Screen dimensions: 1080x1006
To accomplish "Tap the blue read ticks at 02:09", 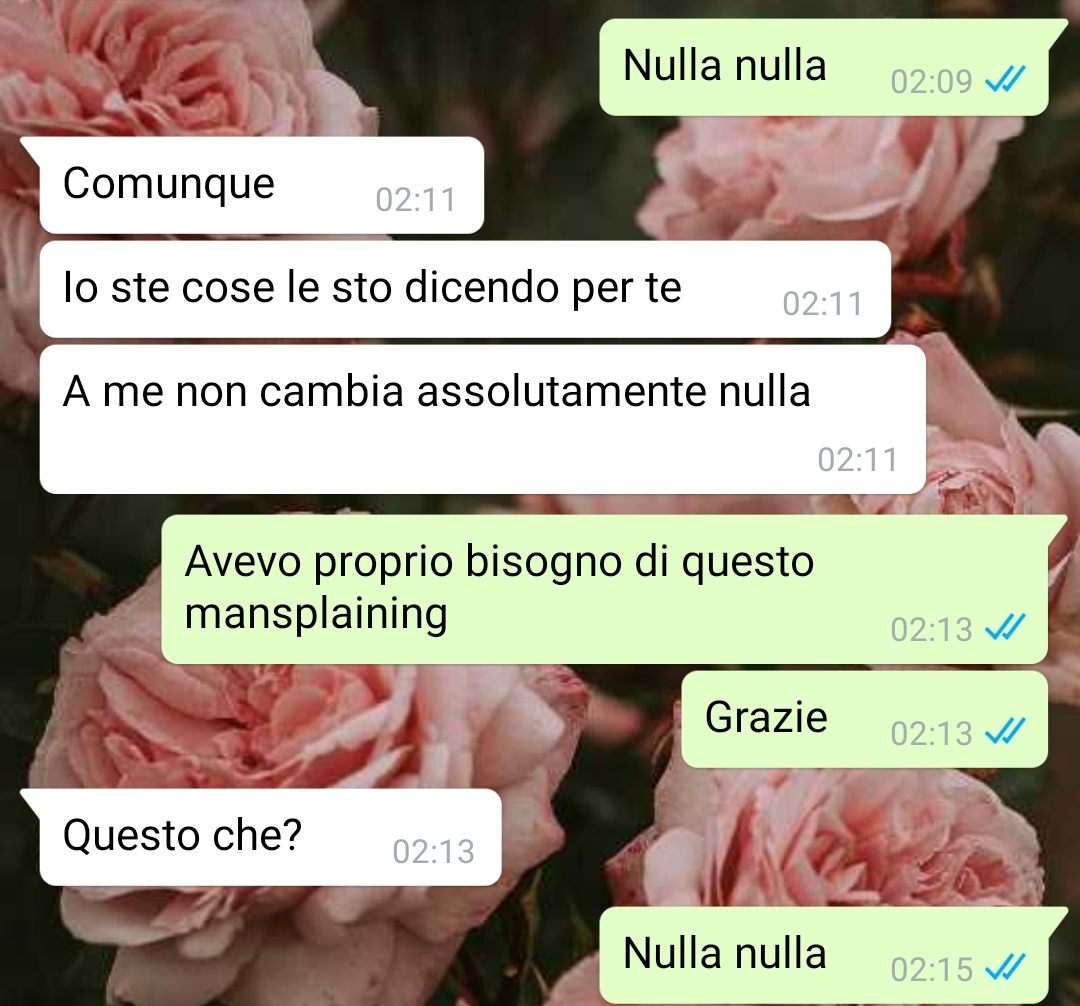I will (x=1005, y=79).
